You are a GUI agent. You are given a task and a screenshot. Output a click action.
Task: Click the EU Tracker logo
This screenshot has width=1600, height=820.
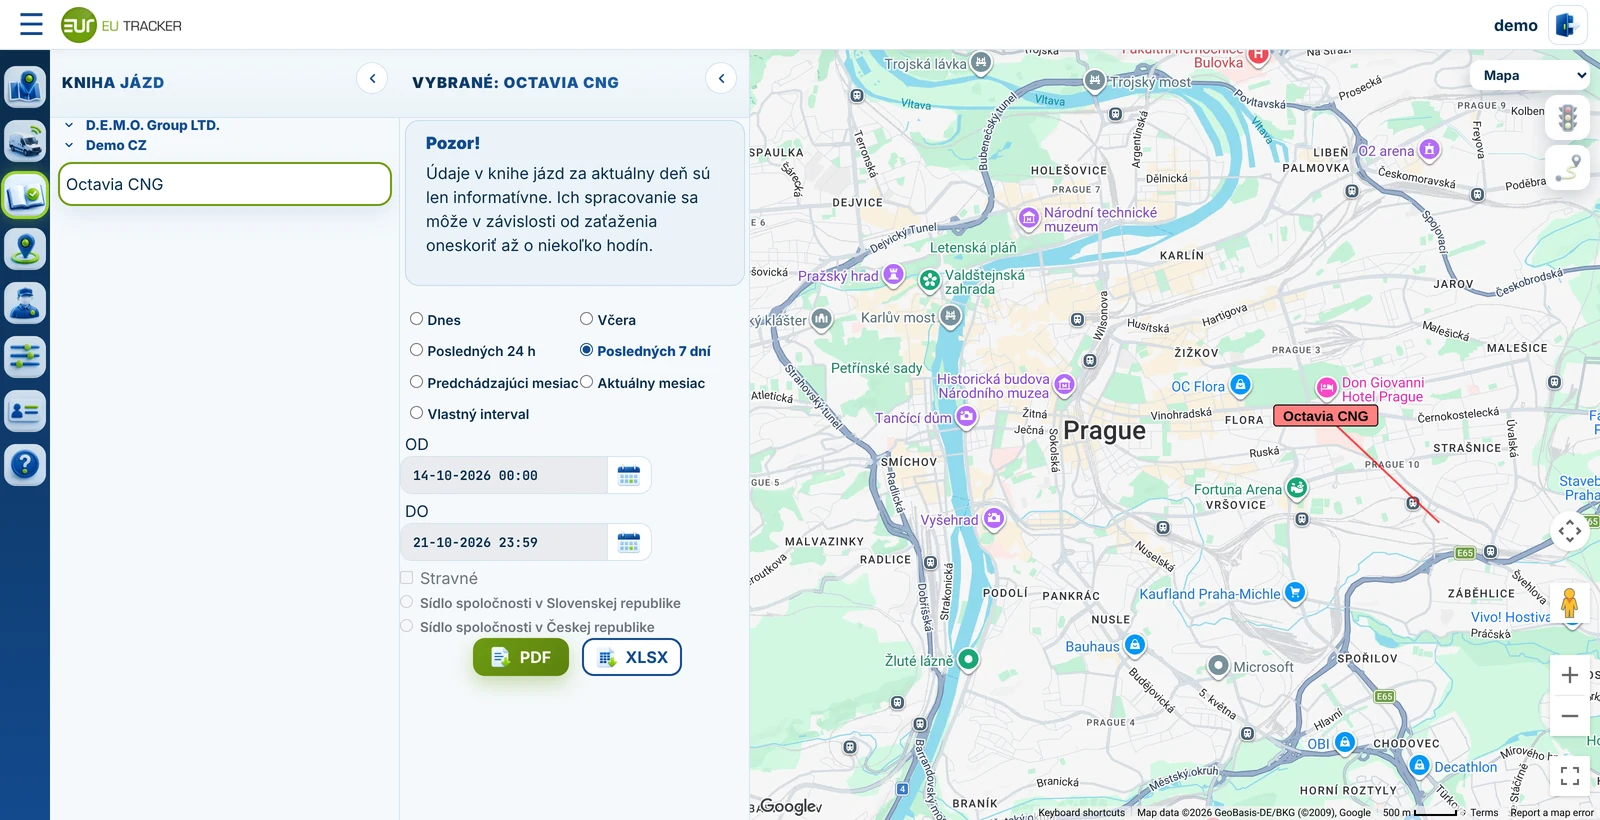point(121,25)
